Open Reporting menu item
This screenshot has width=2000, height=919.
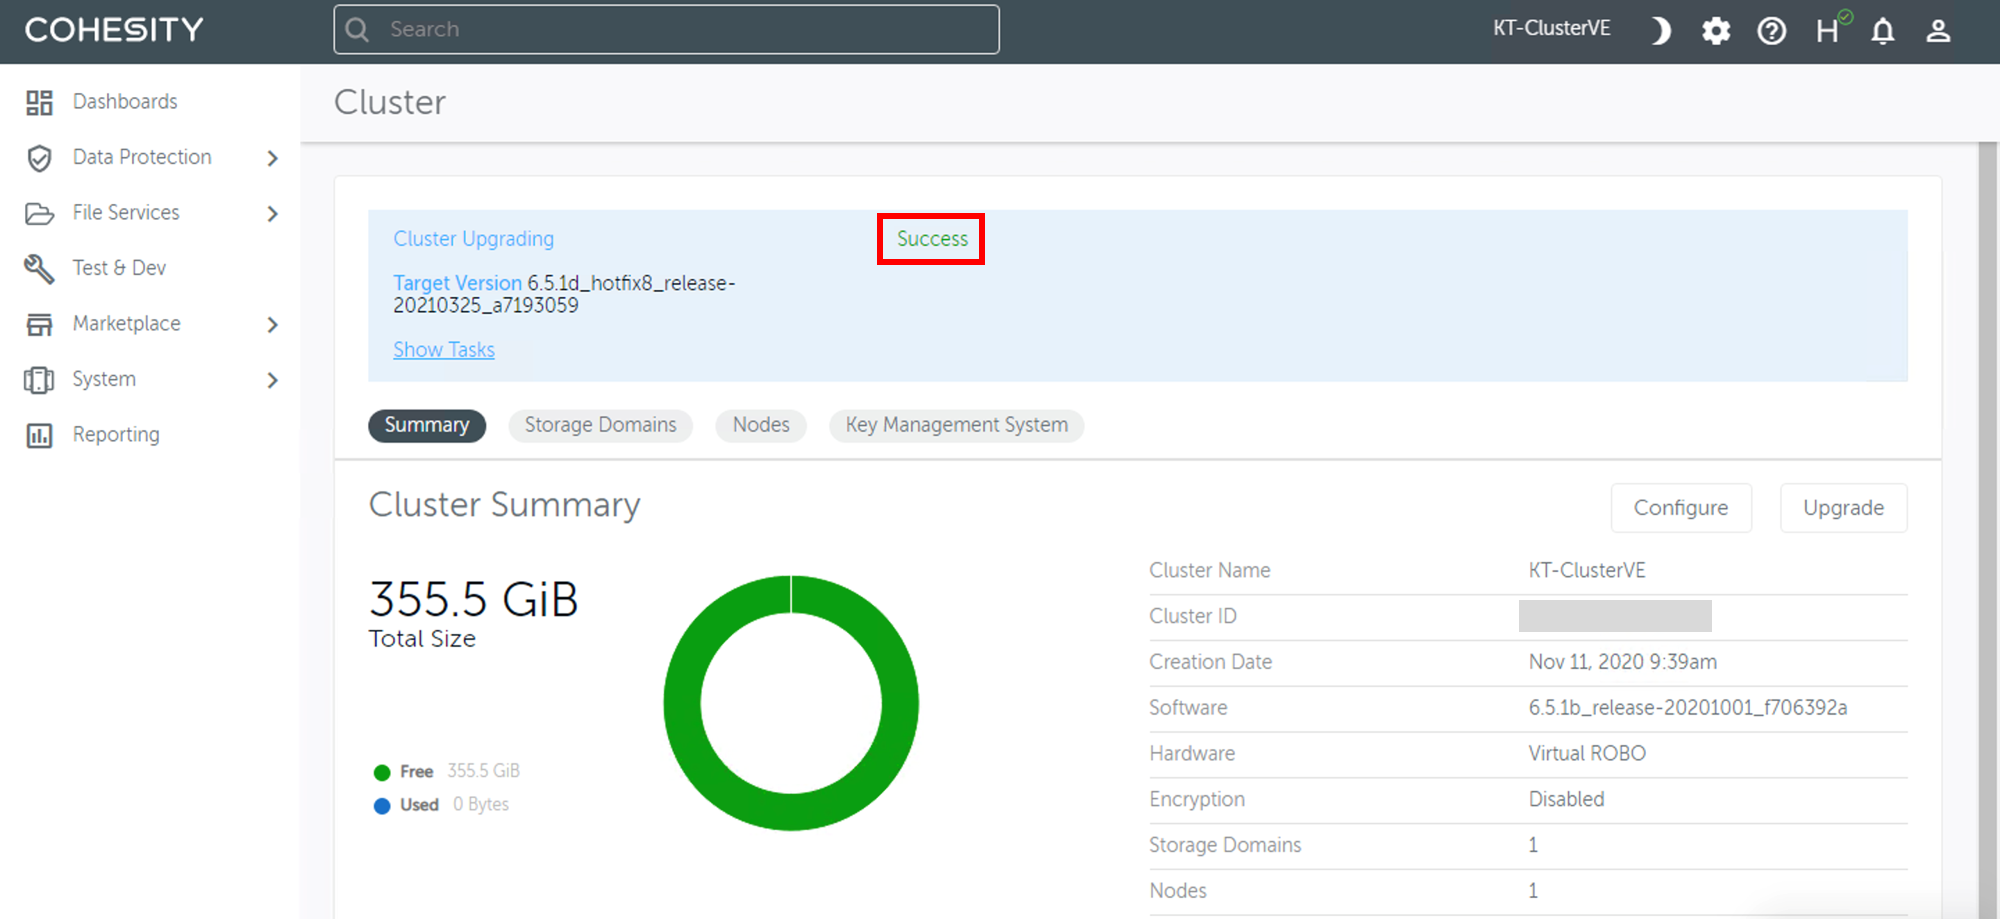tap(116, 434)
